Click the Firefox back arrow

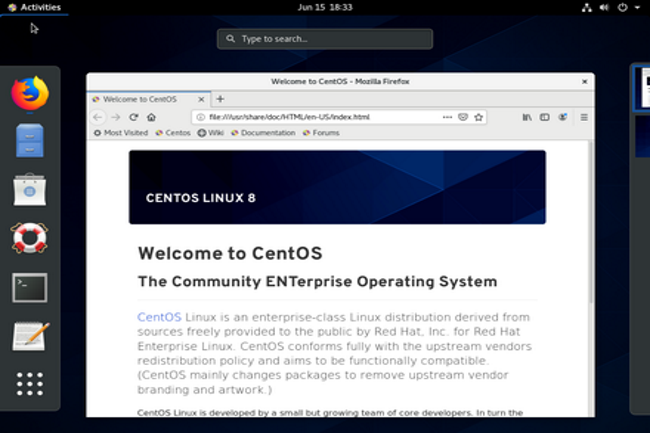point(97,117)
